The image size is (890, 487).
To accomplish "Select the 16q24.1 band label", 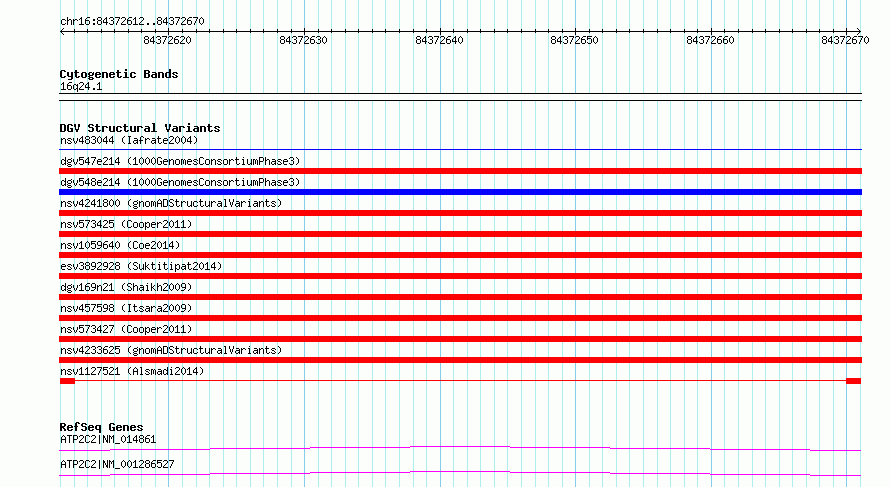I will pyautogui.click(x=81, y=86).
